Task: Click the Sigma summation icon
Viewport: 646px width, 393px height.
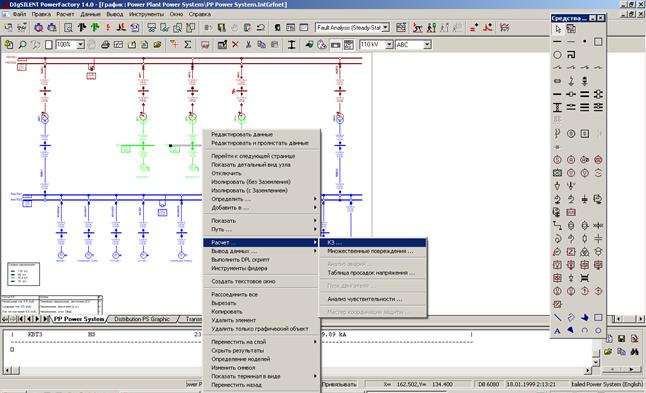Action: (188, 44)
